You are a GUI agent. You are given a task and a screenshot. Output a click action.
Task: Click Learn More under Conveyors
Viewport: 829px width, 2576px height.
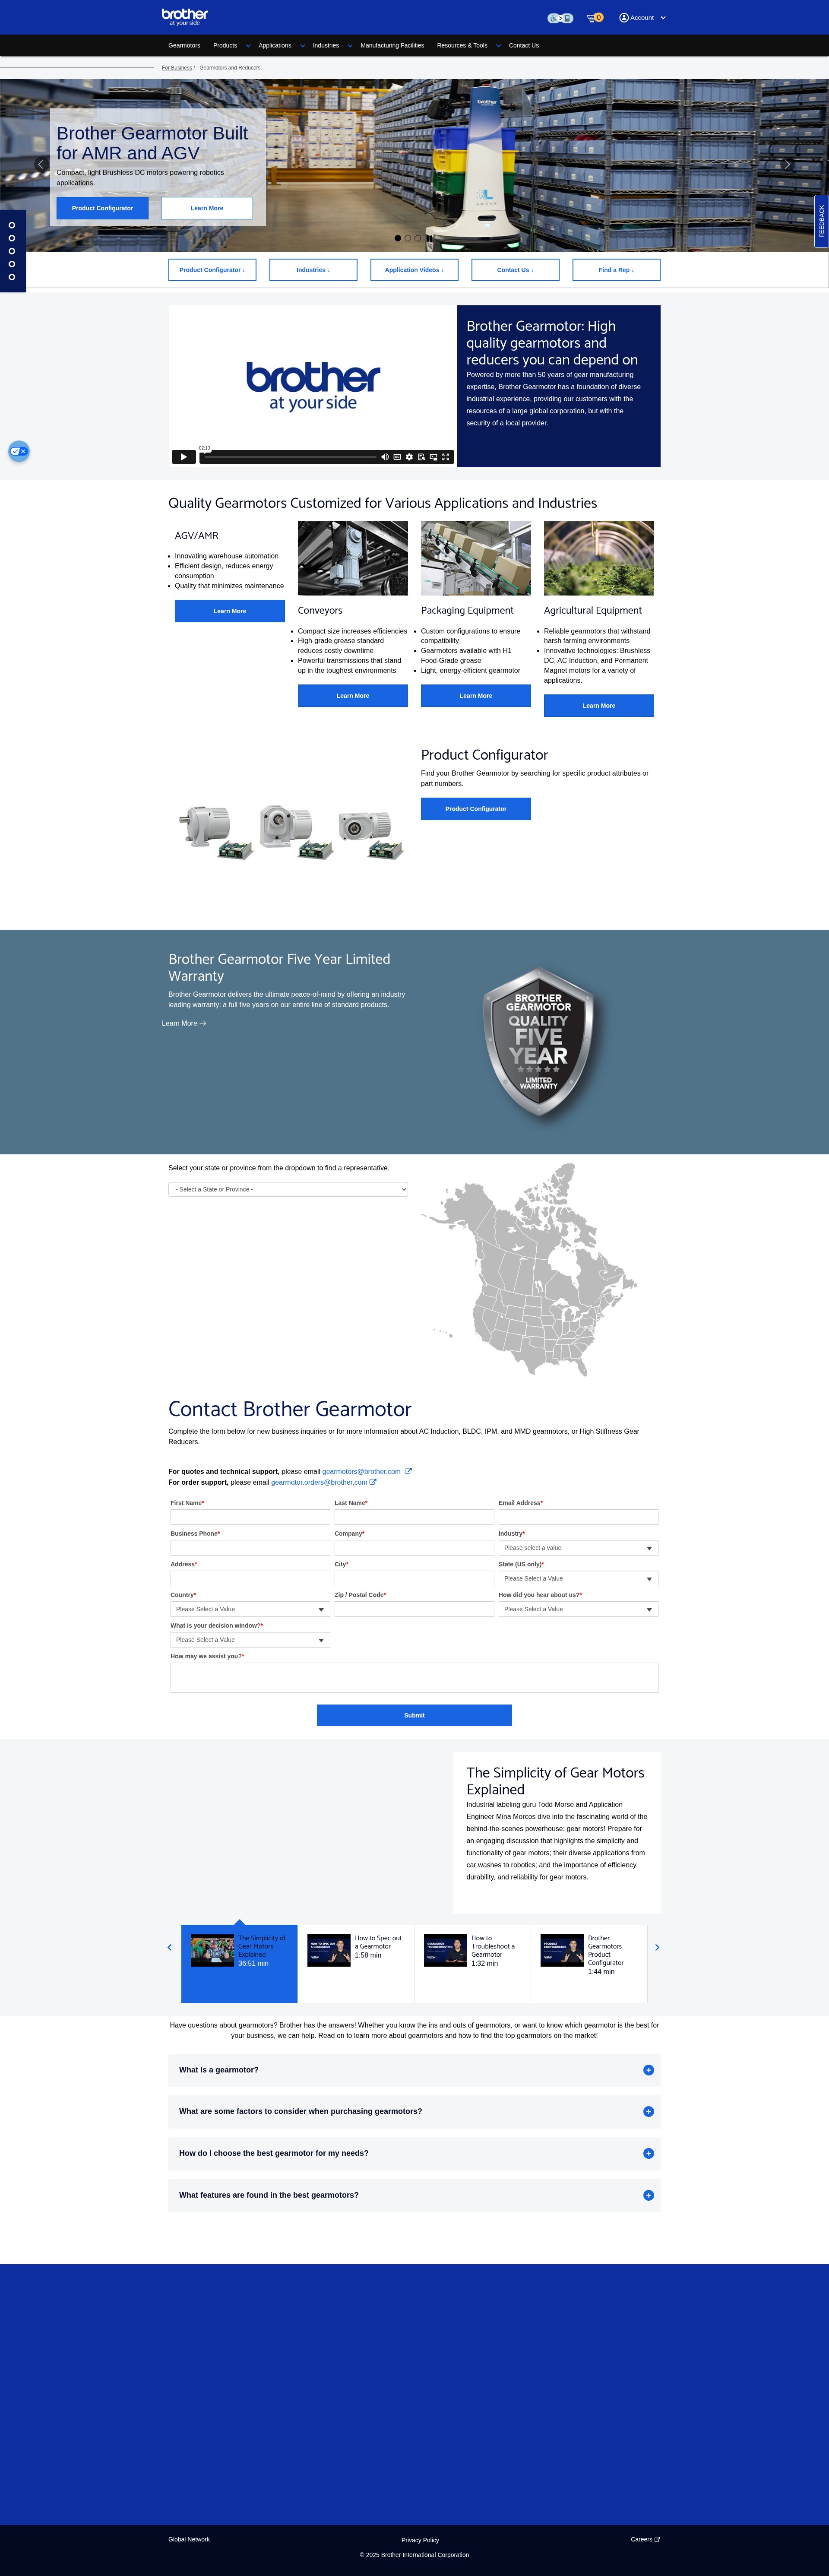click(353, 696)
